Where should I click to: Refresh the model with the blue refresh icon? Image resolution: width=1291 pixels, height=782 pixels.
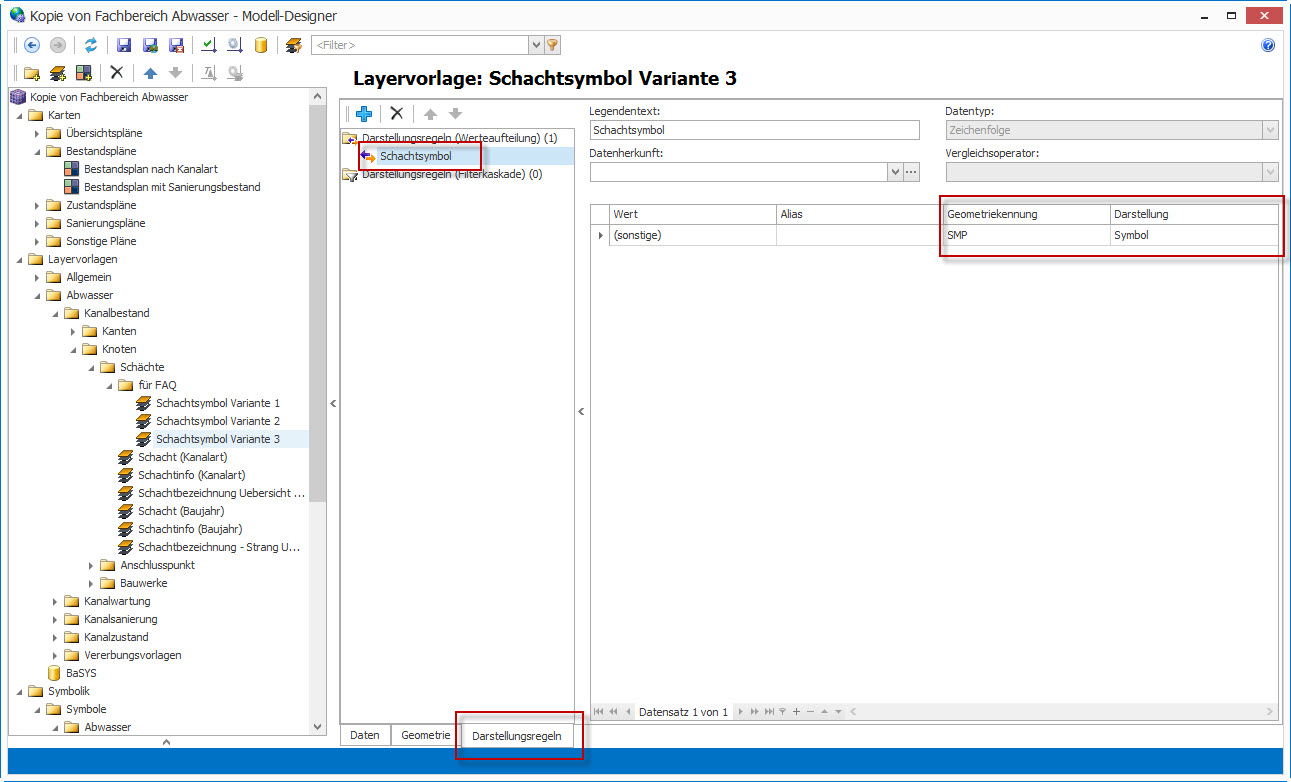(91, 45)
